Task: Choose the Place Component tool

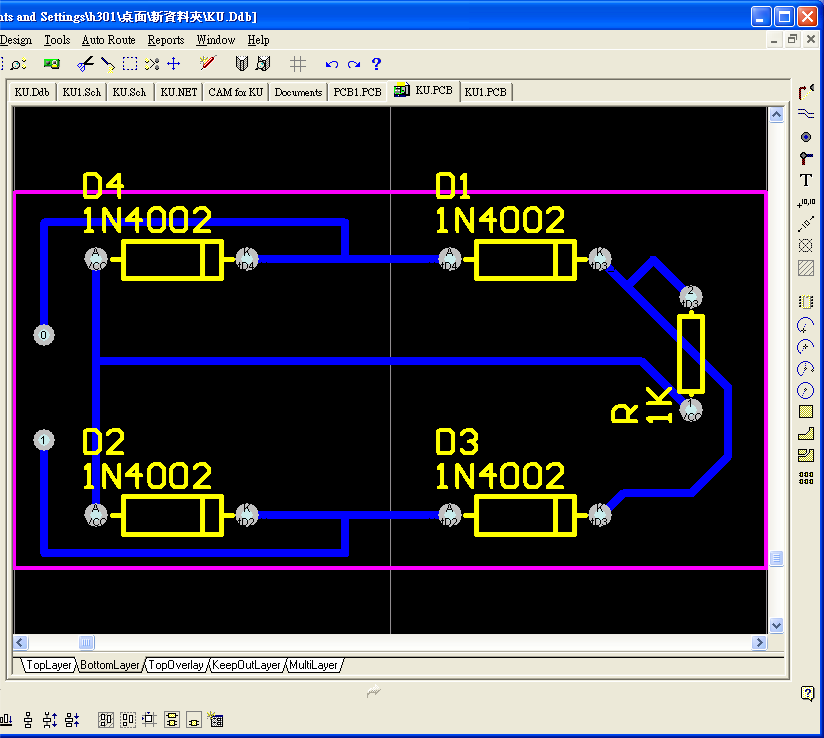Action: pyautogui.click(x=806, y=301)
